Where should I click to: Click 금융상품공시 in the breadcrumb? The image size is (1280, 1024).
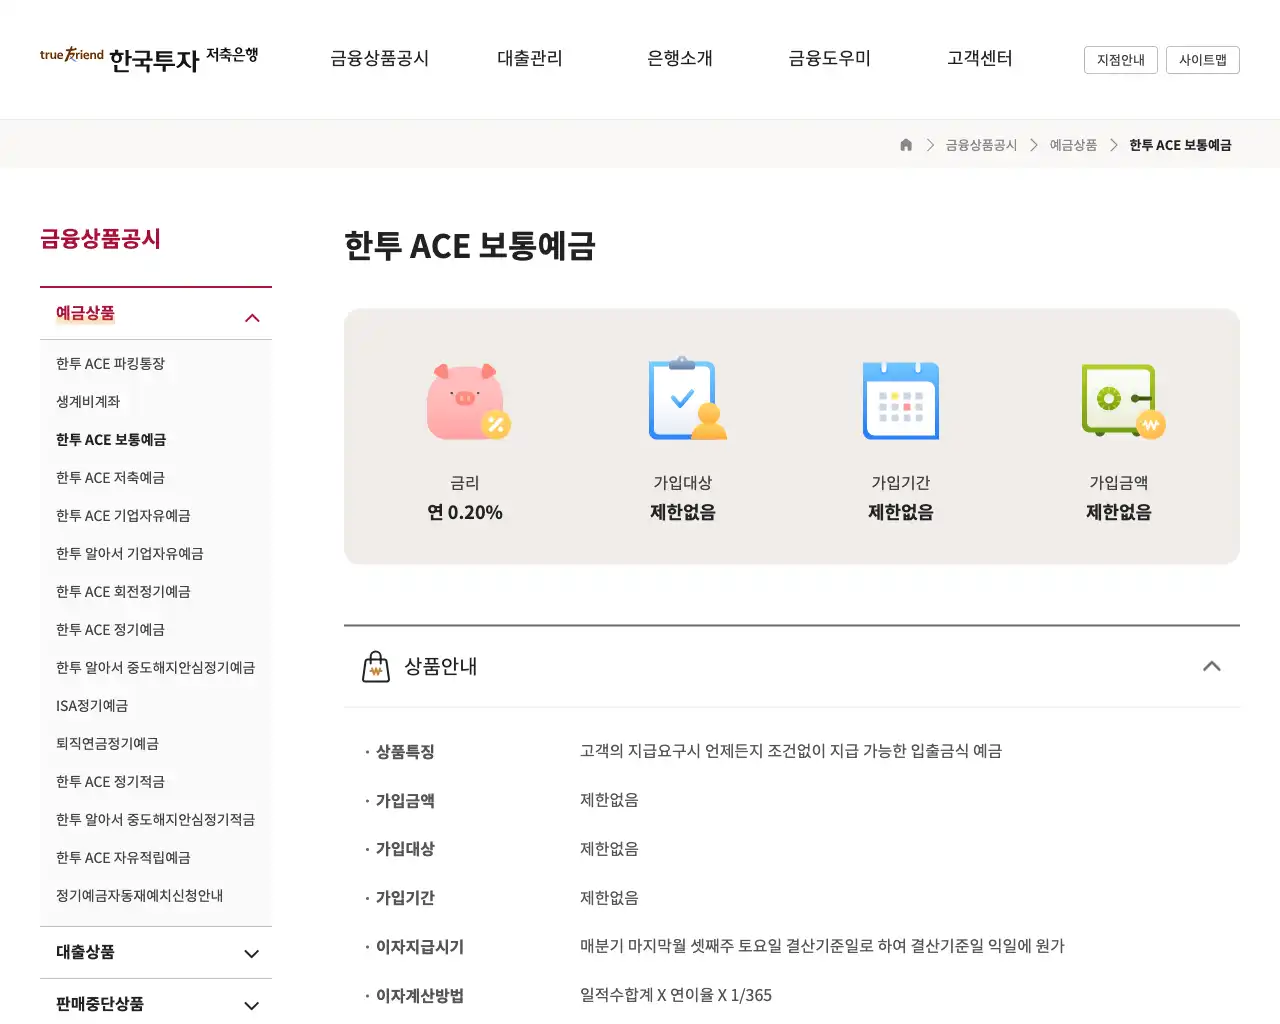[x=981, y=145]
